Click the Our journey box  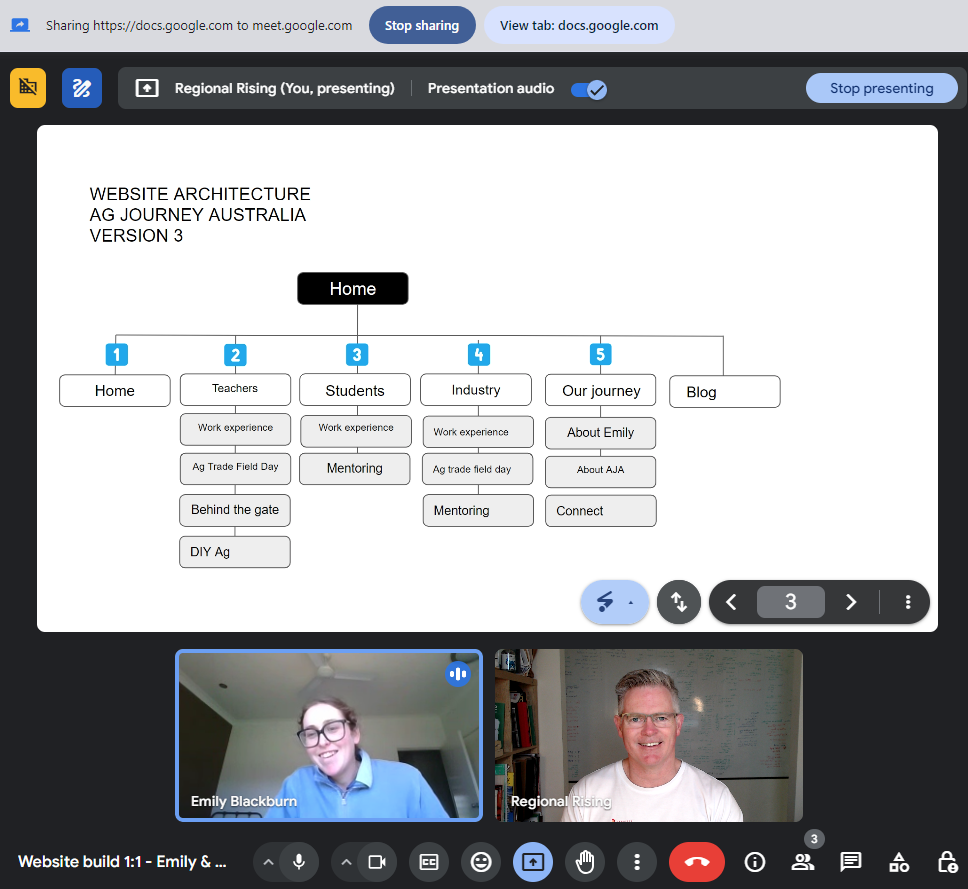(x=601, y=390)
